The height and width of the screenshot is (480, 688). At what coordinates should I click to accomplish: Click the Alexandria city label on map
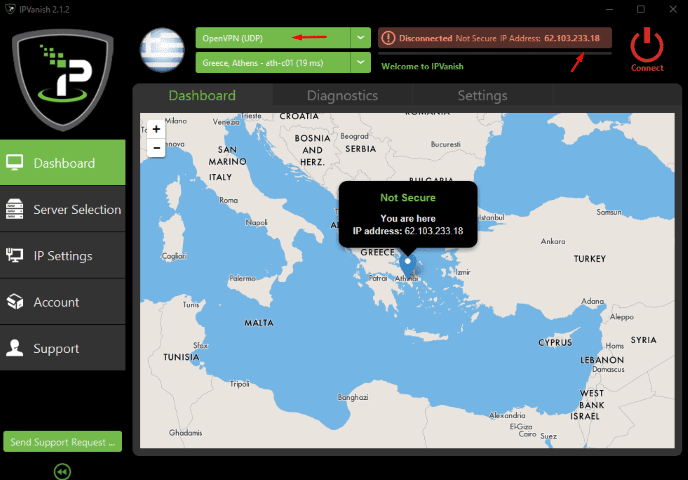(507, 415)
